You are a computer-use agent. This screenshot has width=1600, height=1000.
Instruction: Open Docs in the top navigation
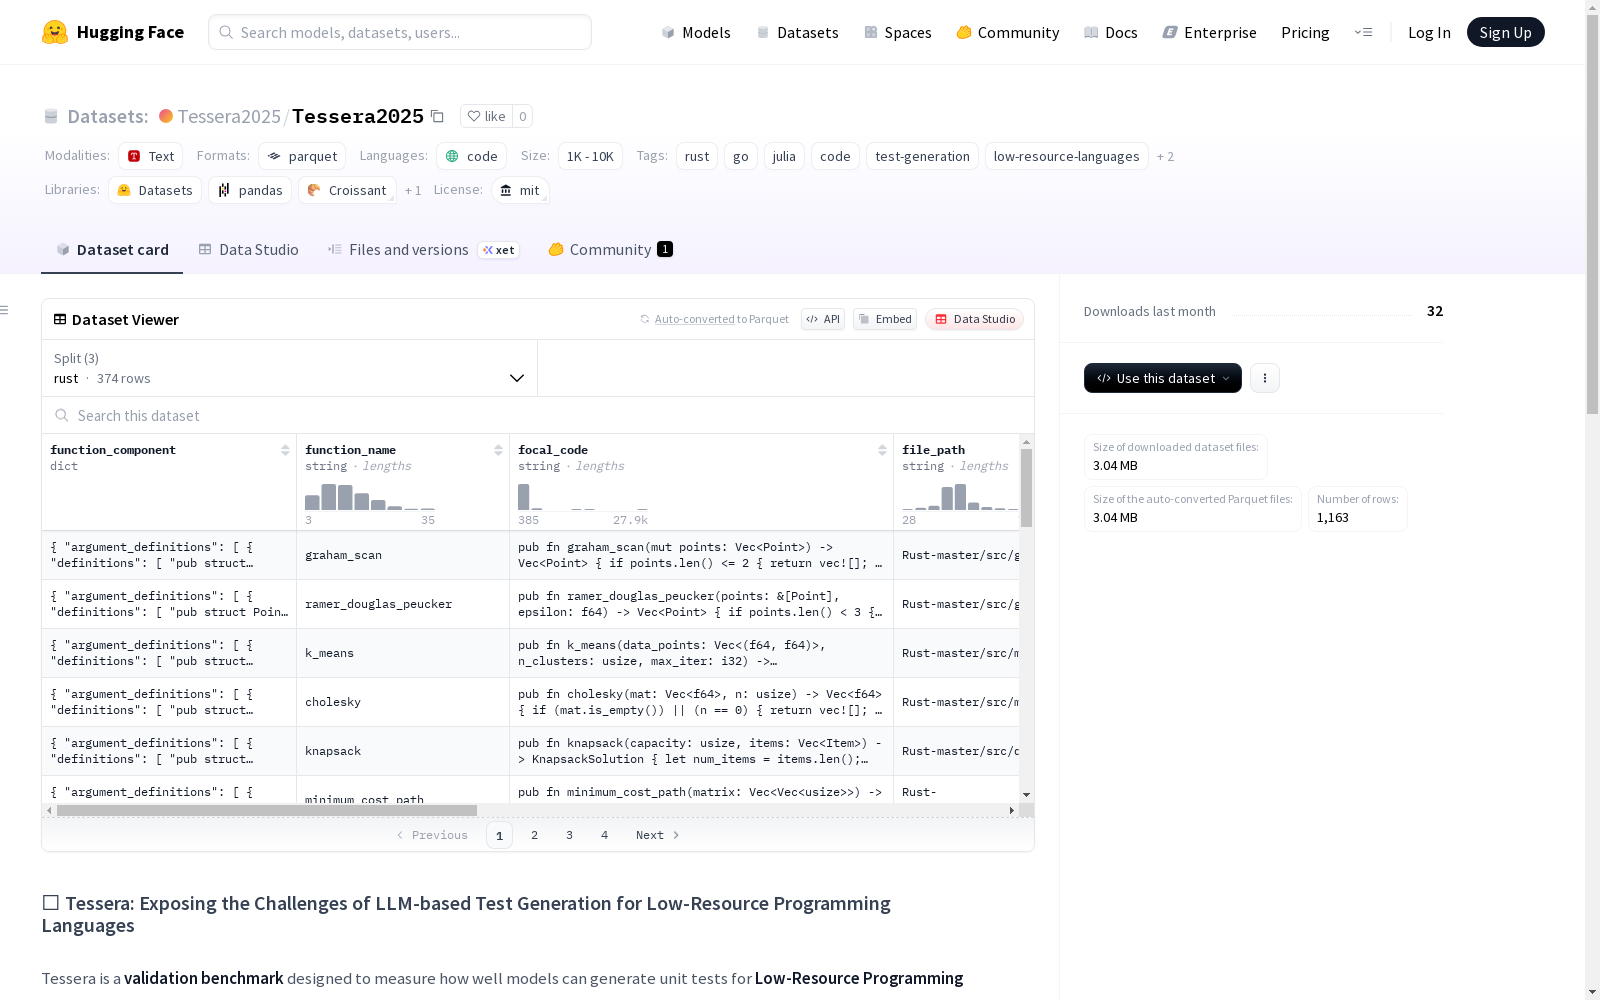point(1111,32)
